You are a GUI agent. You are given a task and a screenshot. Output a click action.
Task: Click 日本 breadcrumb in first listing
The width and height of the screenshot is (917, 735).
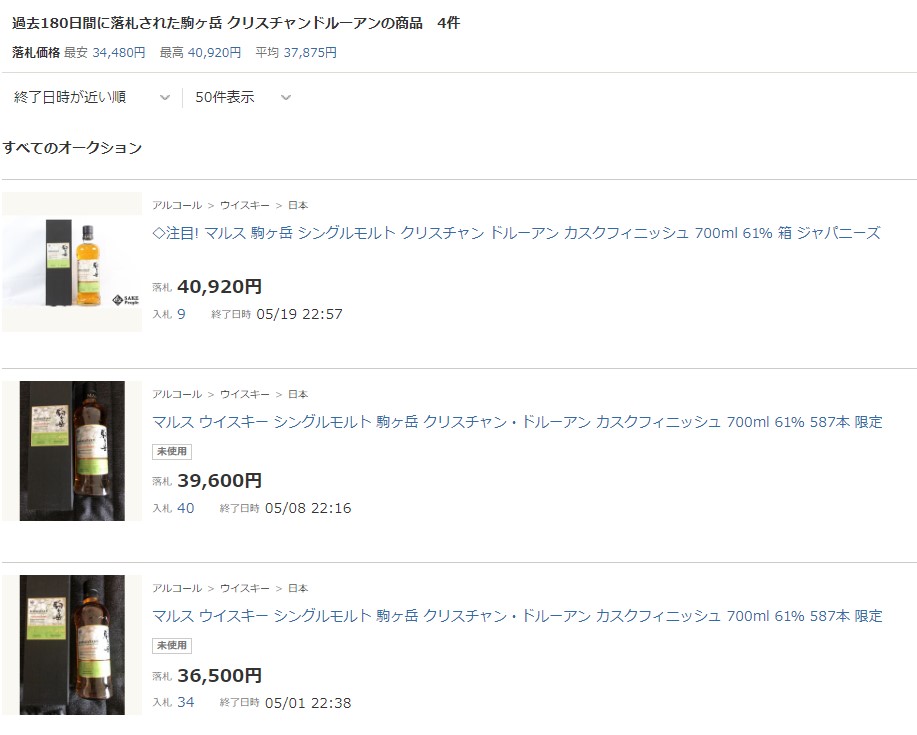298,205
